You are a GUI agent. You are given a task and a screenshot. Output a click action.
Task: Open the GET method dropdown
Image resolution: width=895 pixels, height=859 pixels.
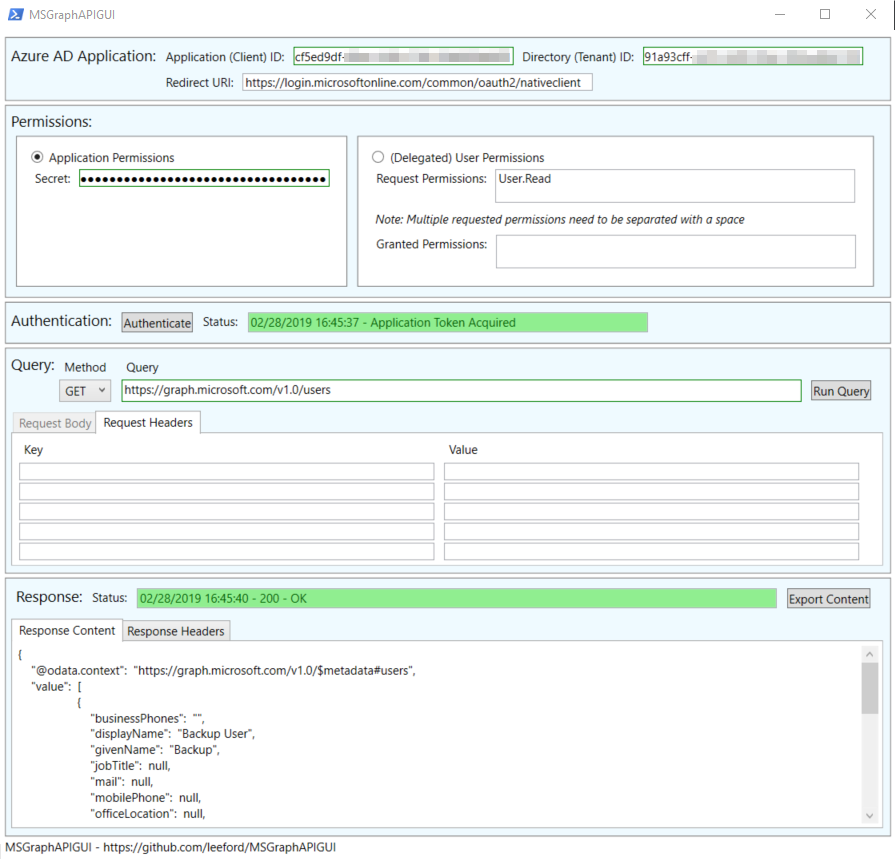(x=85, y=391)
